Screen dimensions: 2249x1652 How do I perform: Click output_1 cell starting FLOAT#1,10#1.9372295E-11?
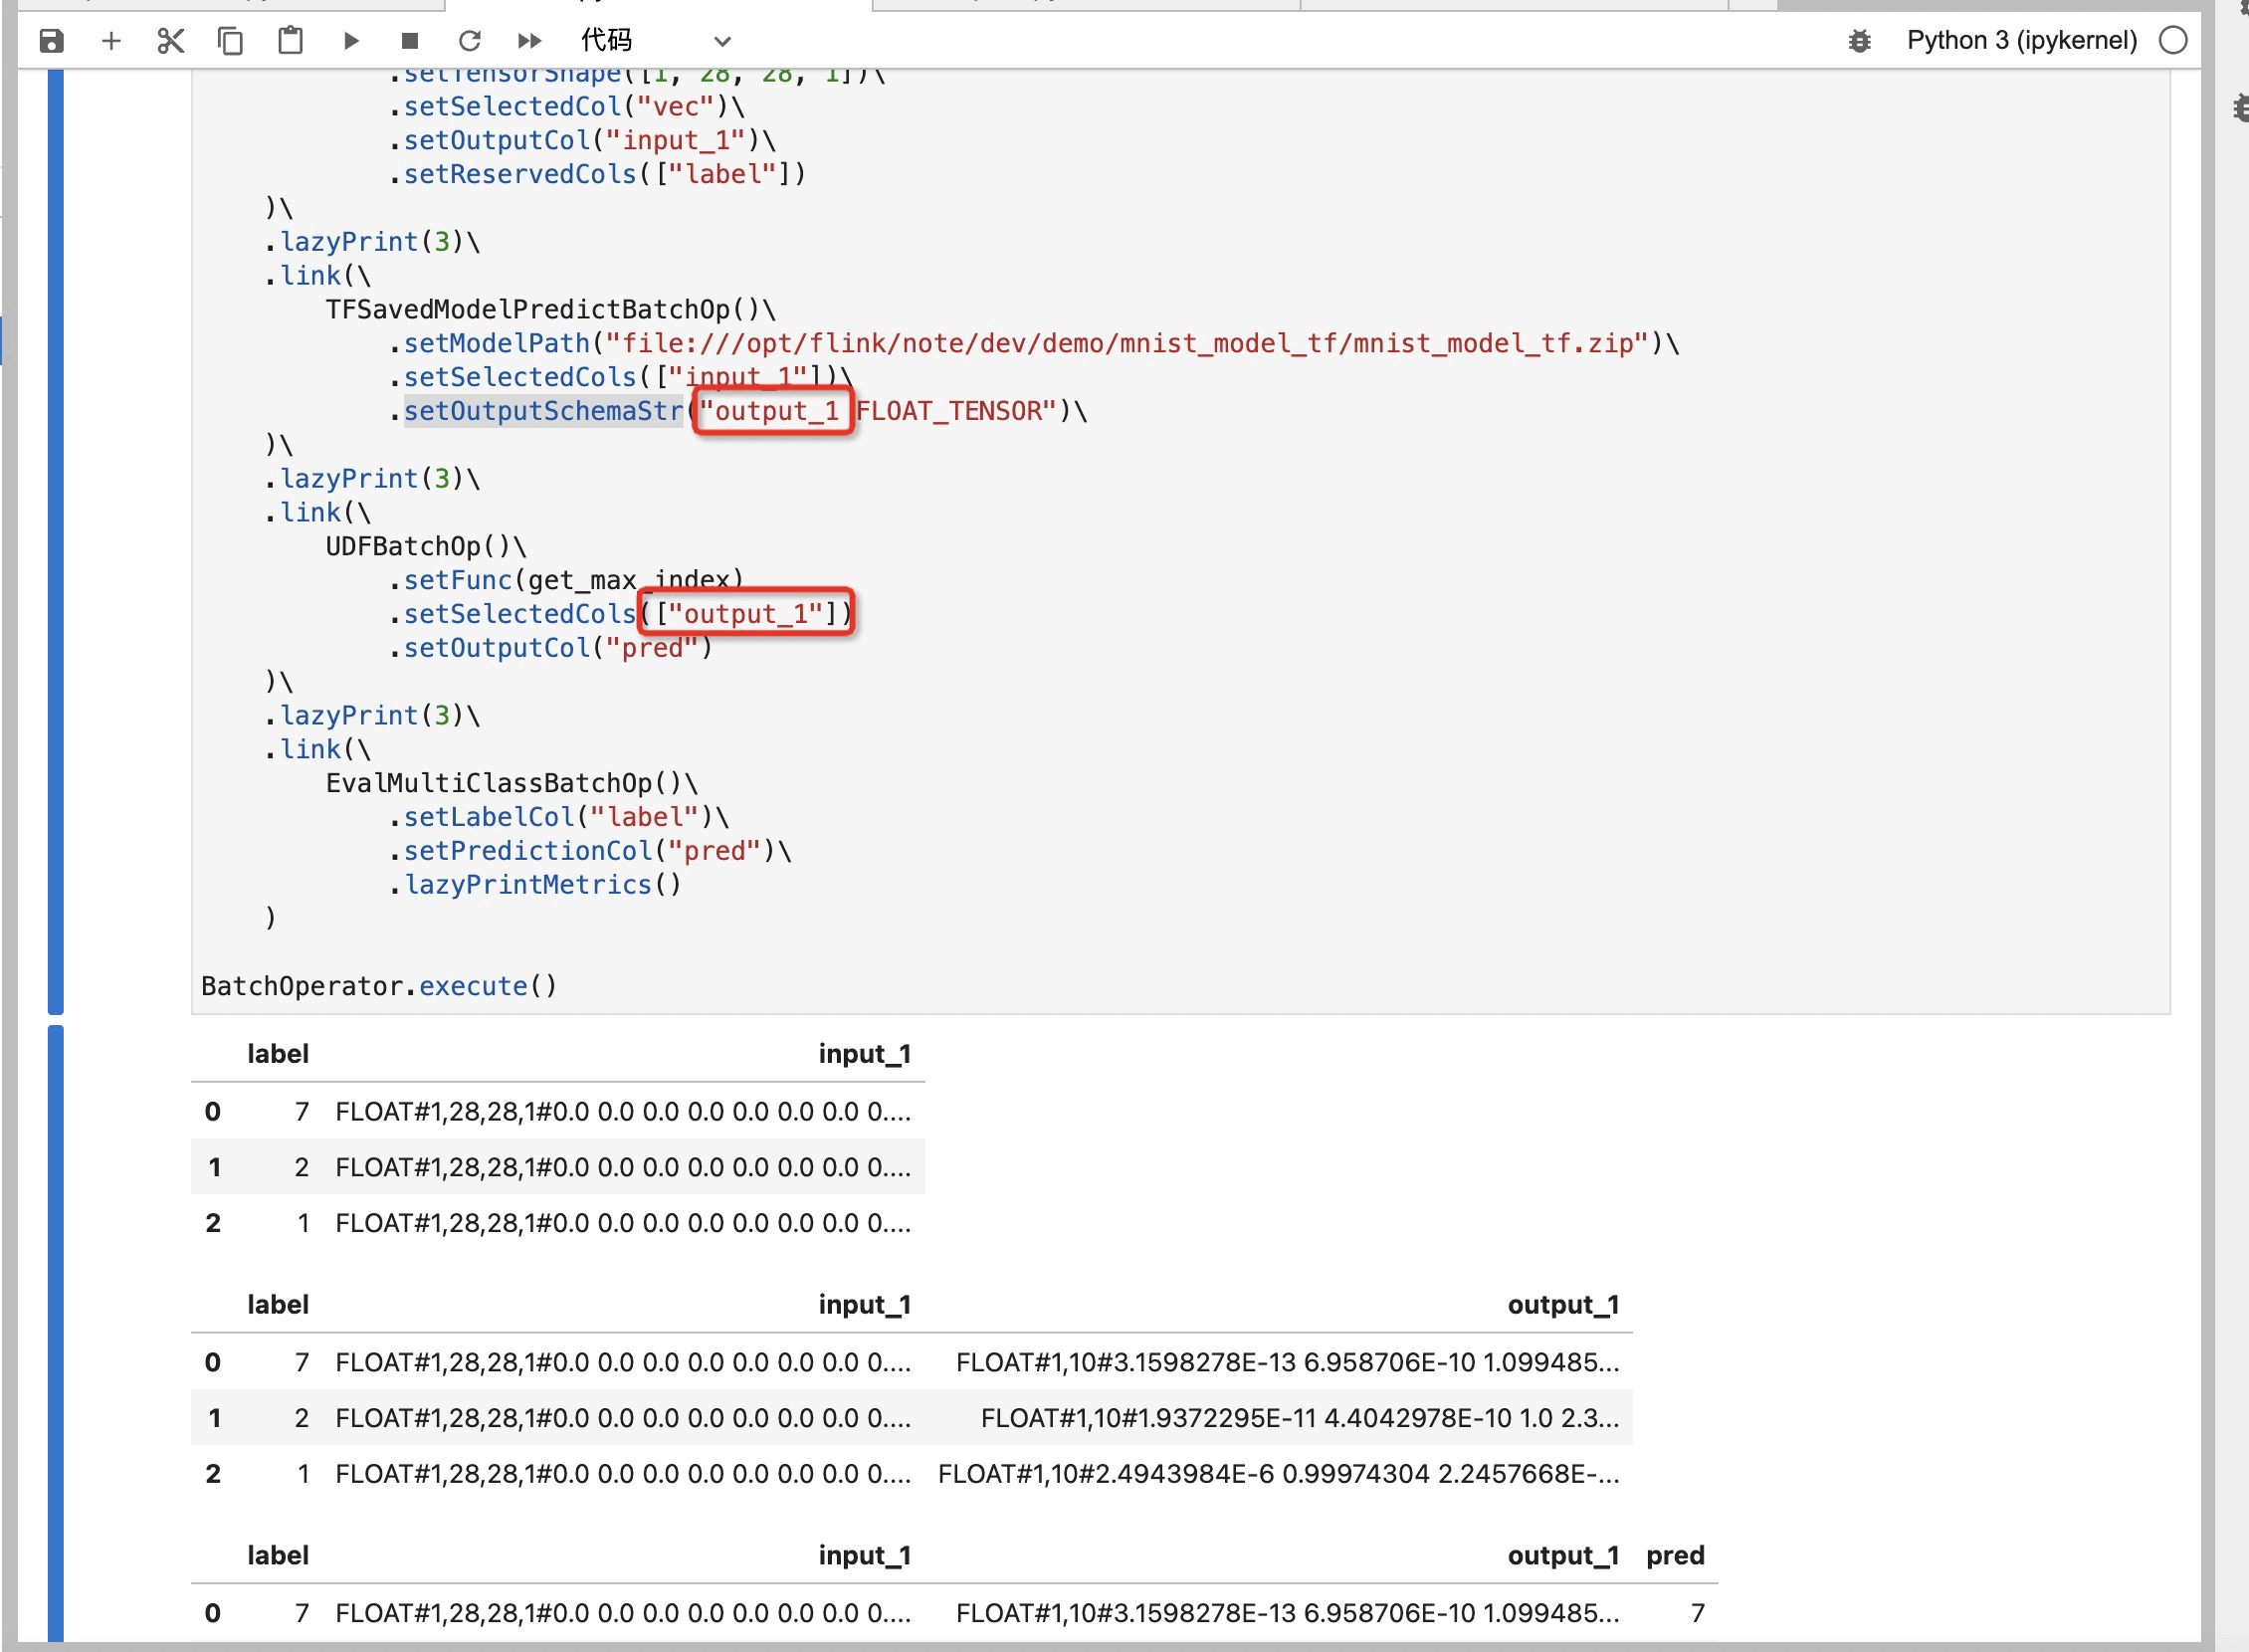(1300, 1418)
